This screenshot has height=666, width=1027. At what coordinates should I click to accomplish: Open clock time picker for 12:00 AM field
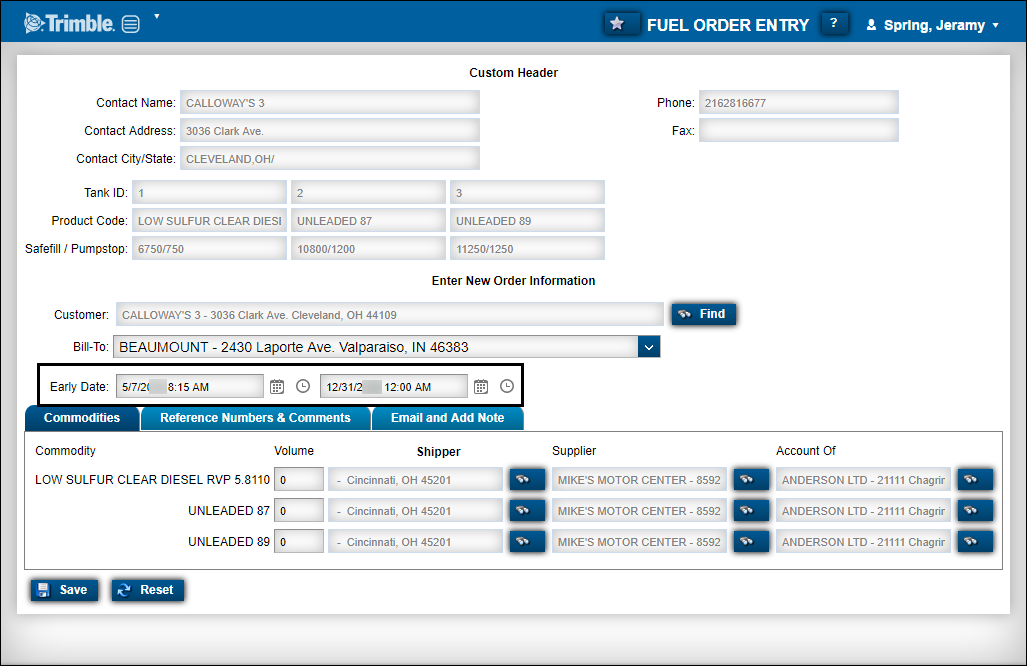tap(507, 386)
